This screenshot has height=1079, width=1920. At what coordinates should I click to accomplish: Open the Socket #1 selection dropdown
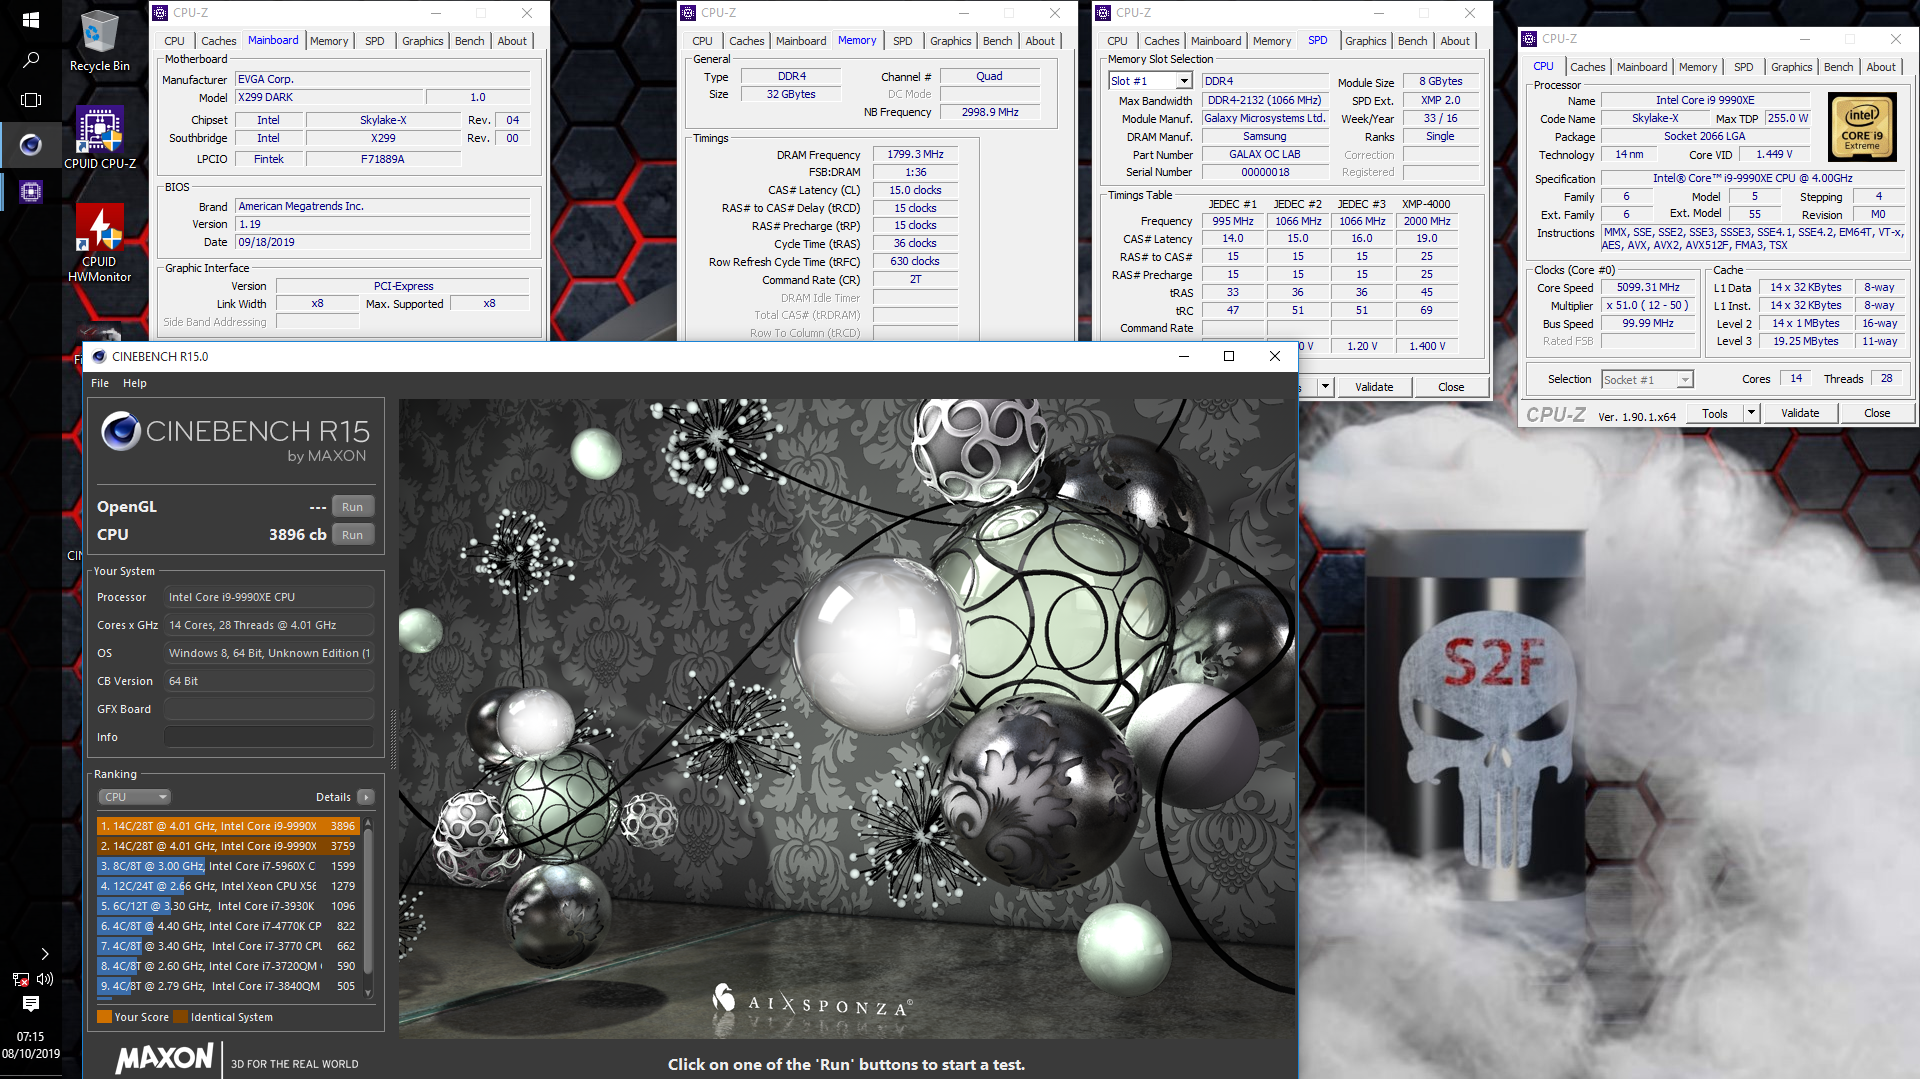pos(1685,380)
